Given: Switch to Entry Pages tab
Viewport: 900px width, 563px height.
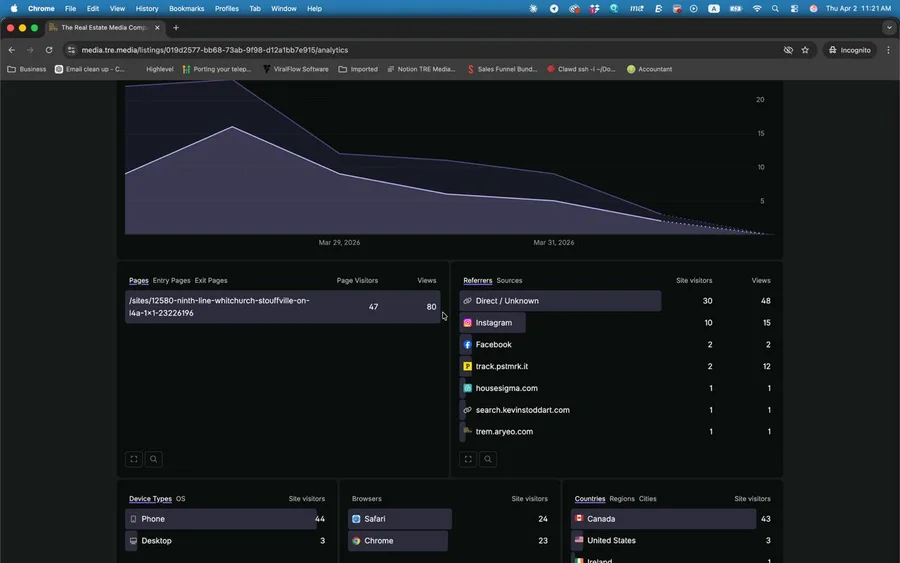Looking at the screenshot, I should click(x=171, y=281).
